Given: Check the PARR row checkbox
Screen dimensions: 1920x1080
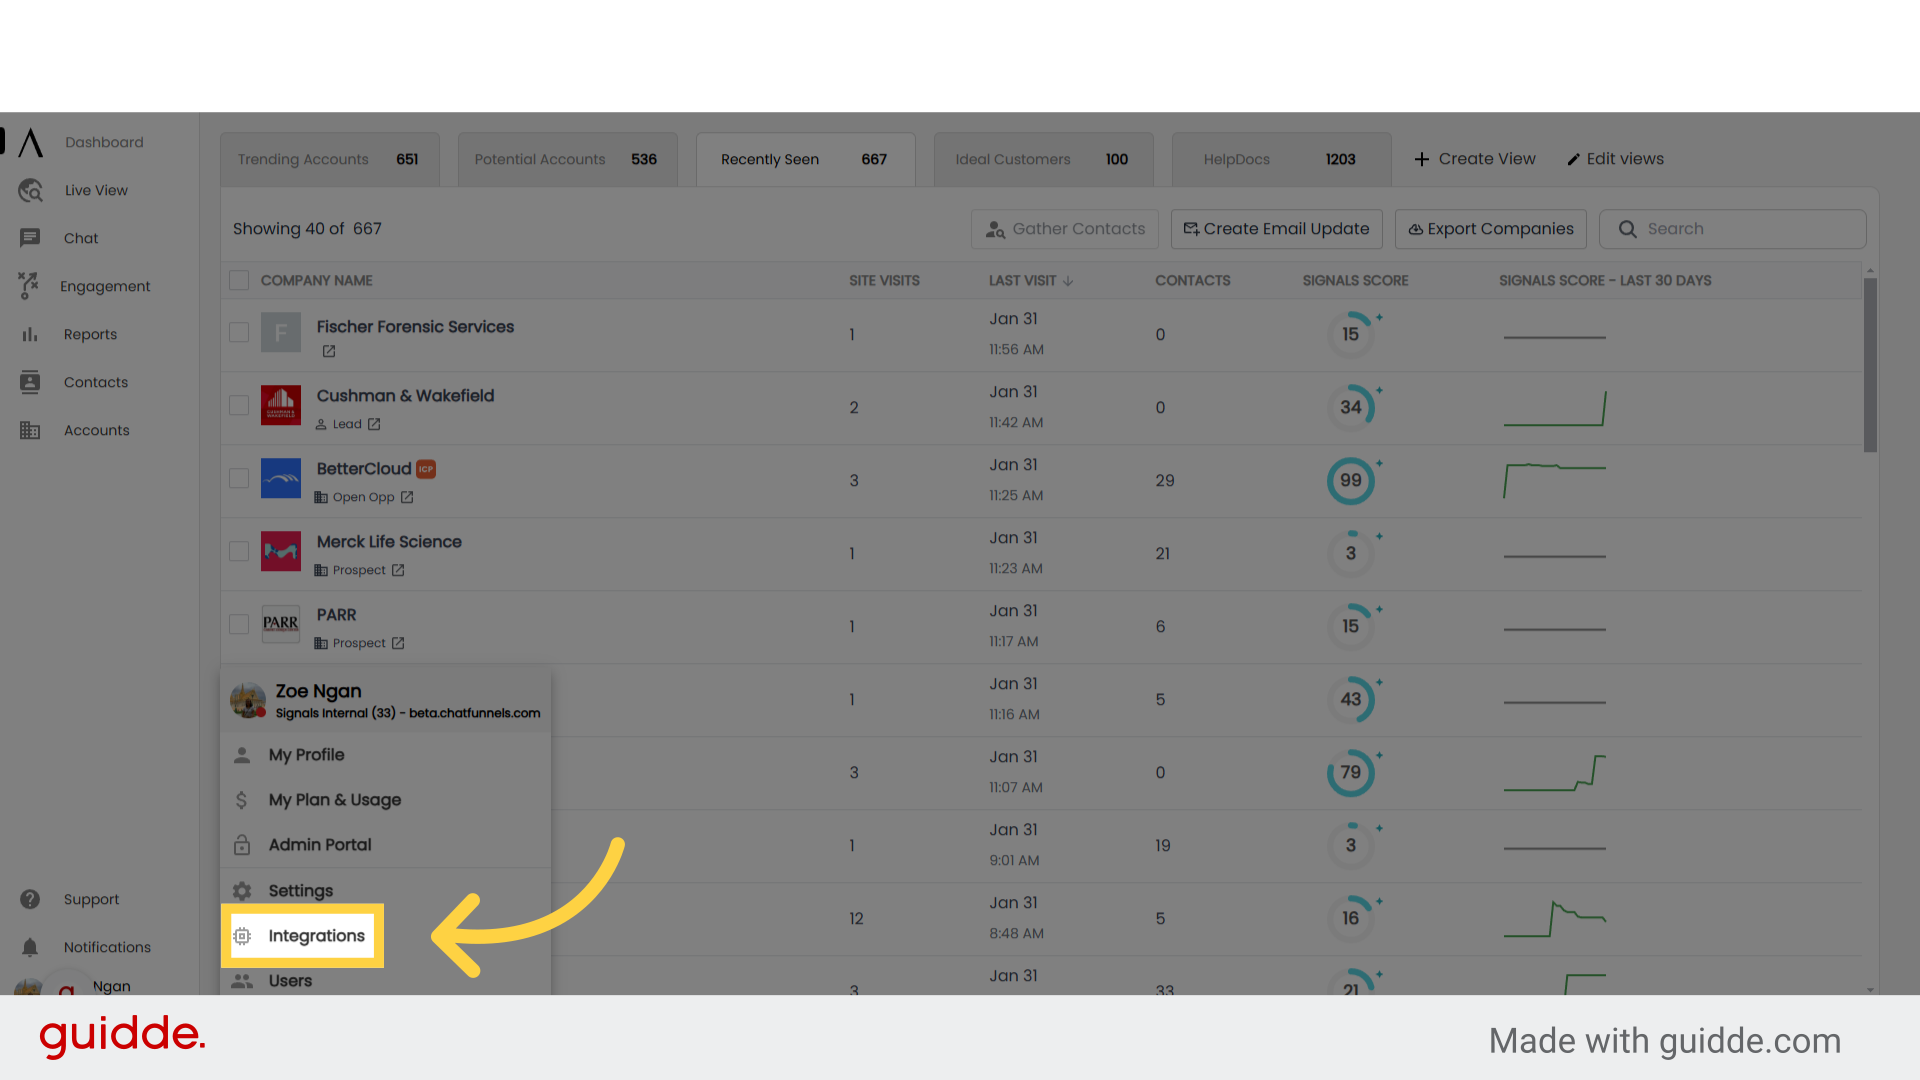Looking at the screenshot, I should (239, 624).
